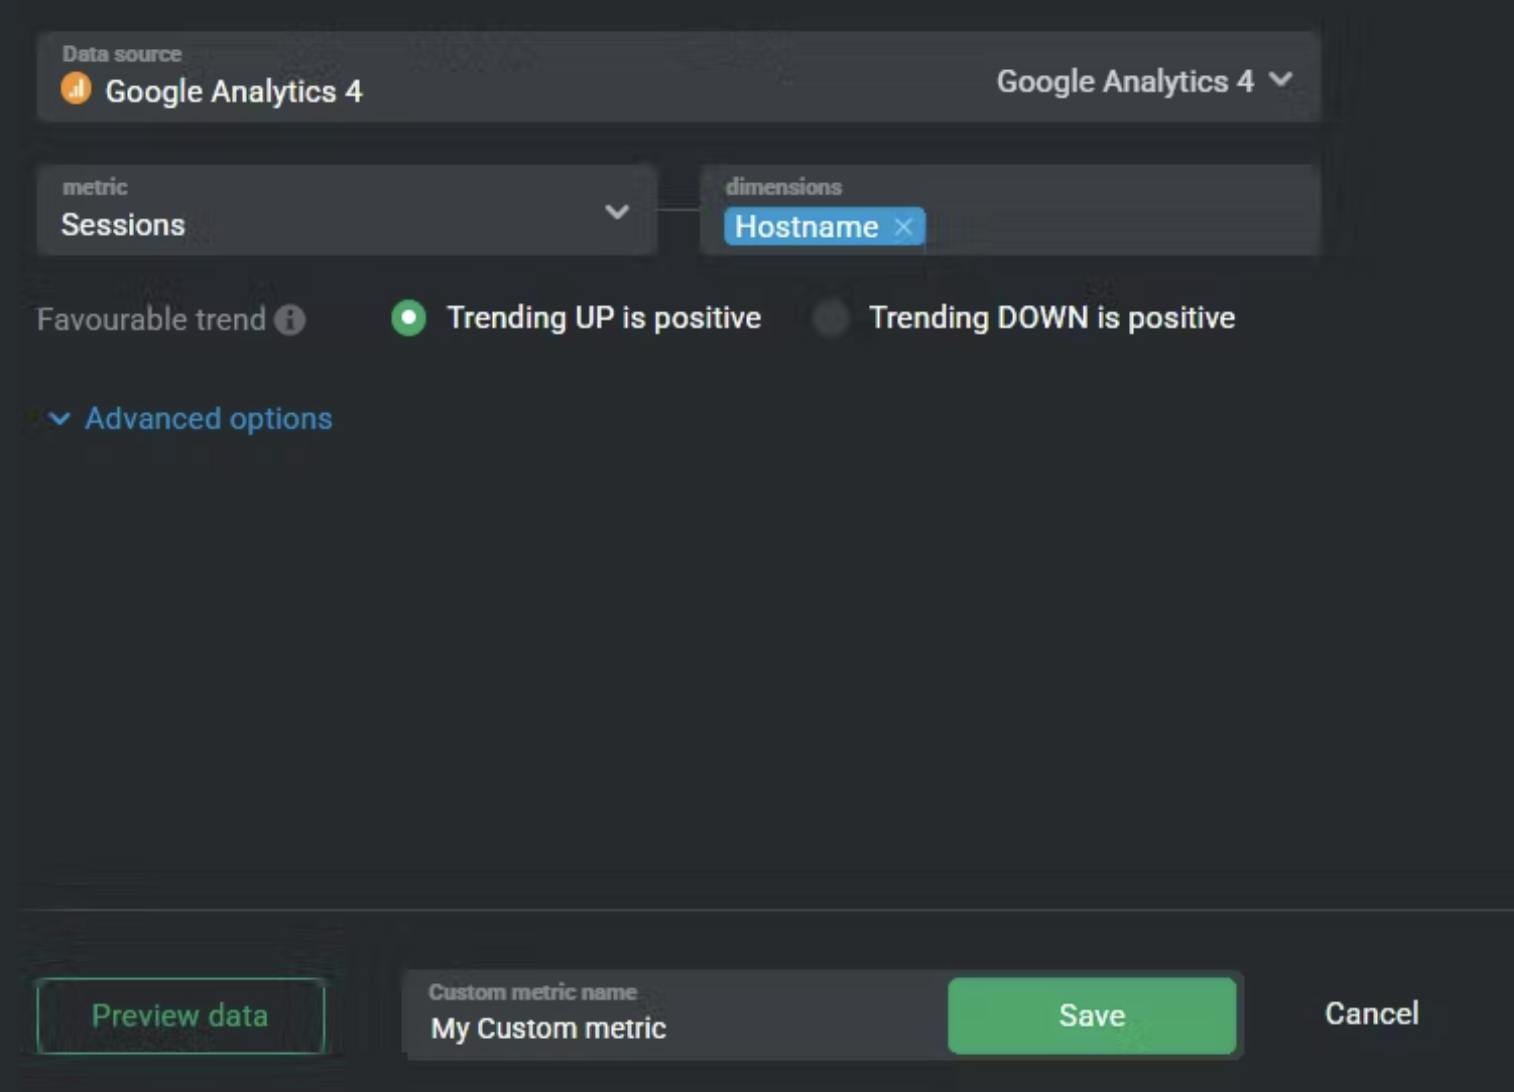The height and width of the screenshot is (1092, 1514).
Task: Open the Google Analytics 4 selector on right
Action: pos(1125,81)
